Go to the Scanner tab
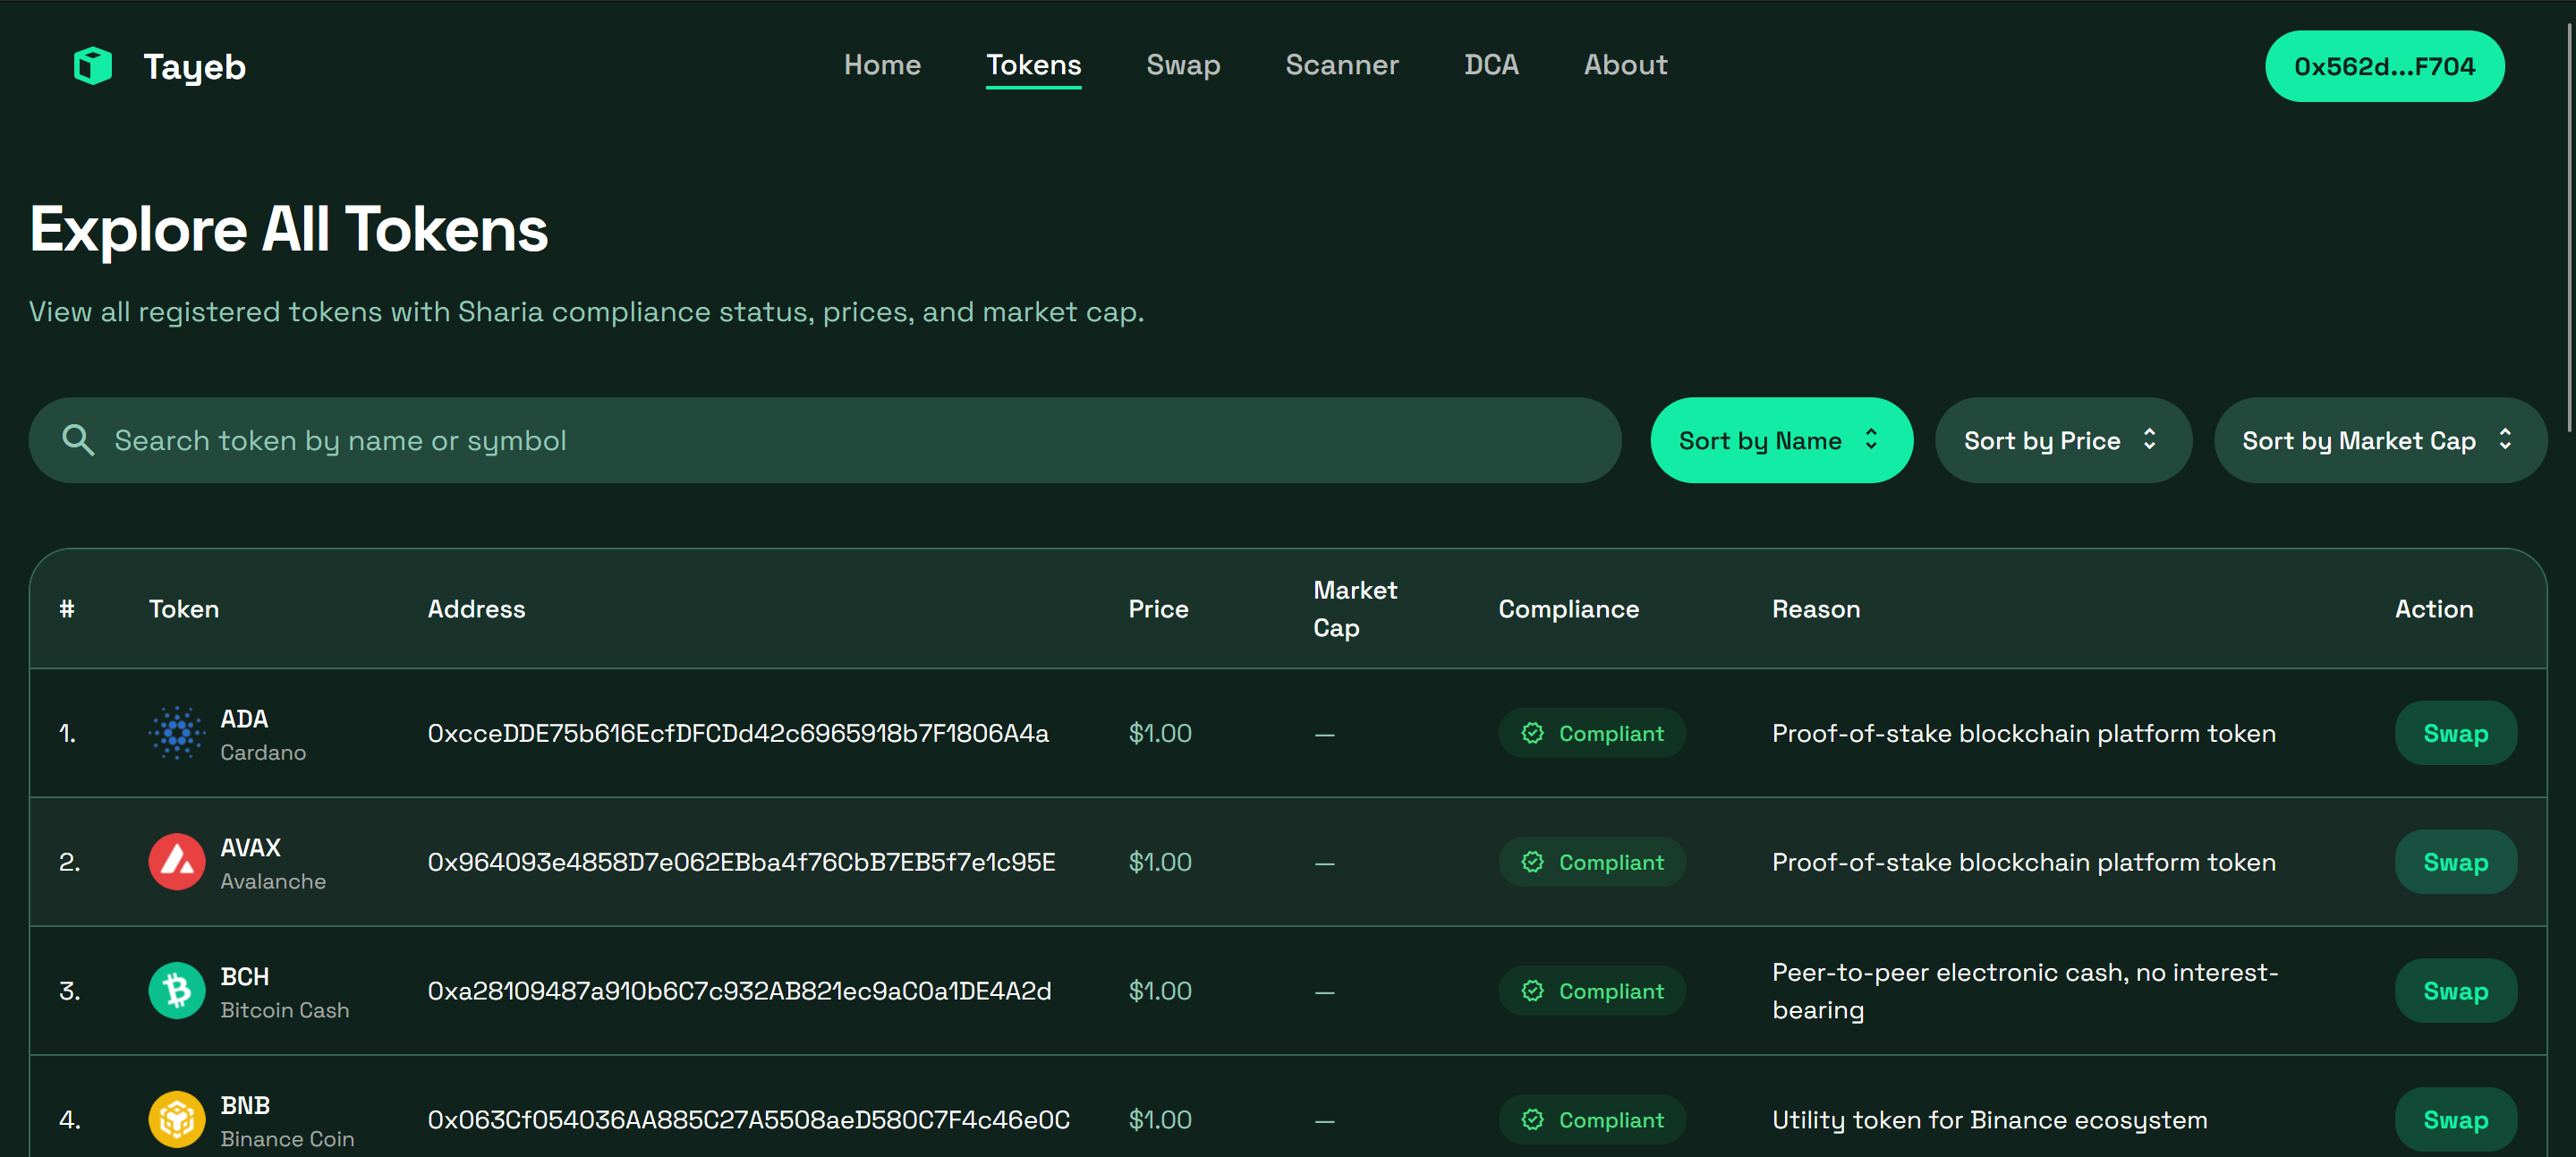Viewport: 2576px width, 1157px height. click(1341, 65)
